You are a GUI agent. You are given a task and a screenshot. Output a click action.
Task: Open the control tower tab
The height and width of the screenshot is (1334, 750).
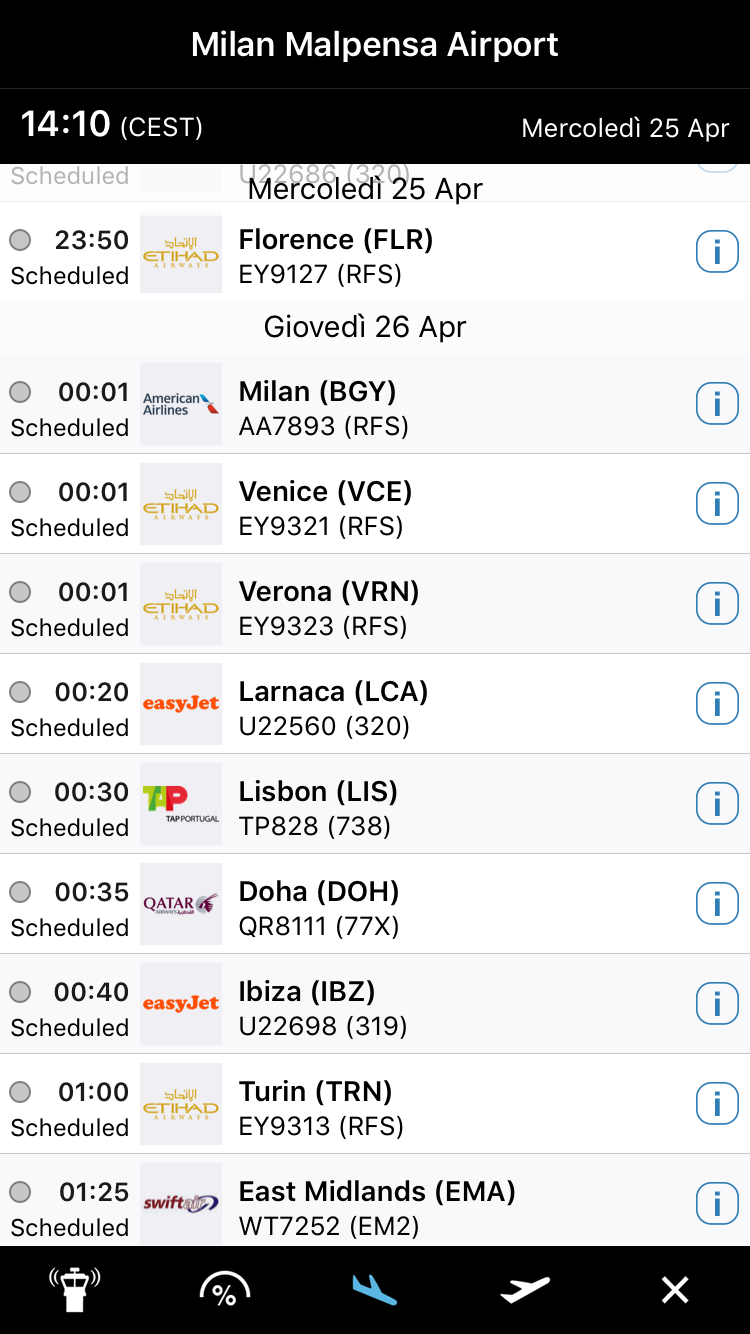point(75,1290)
